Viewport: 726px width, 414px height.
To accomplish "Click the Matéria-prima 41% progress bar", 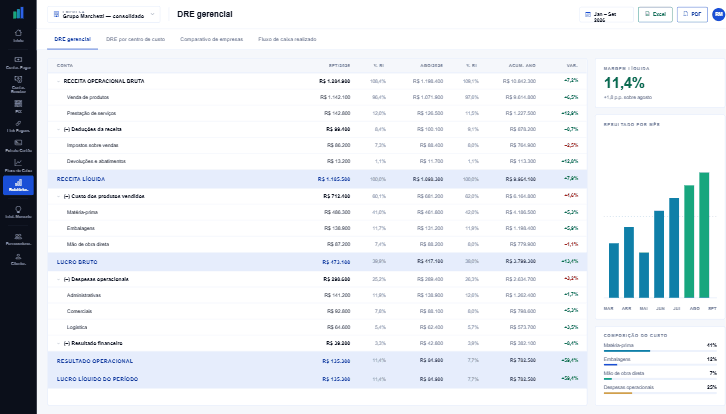I will (x=660, y=351).
